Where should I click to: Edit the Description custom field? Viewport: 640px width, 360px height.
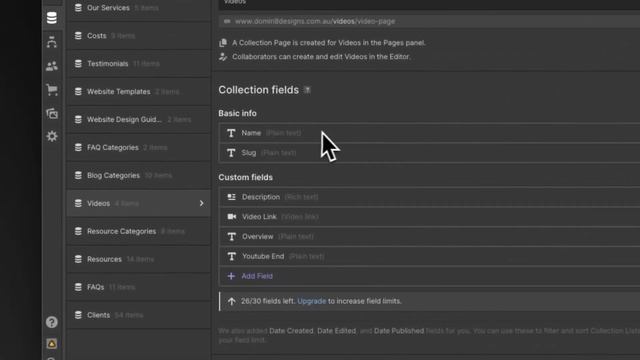pyautogui.click(x=429, y=197)
